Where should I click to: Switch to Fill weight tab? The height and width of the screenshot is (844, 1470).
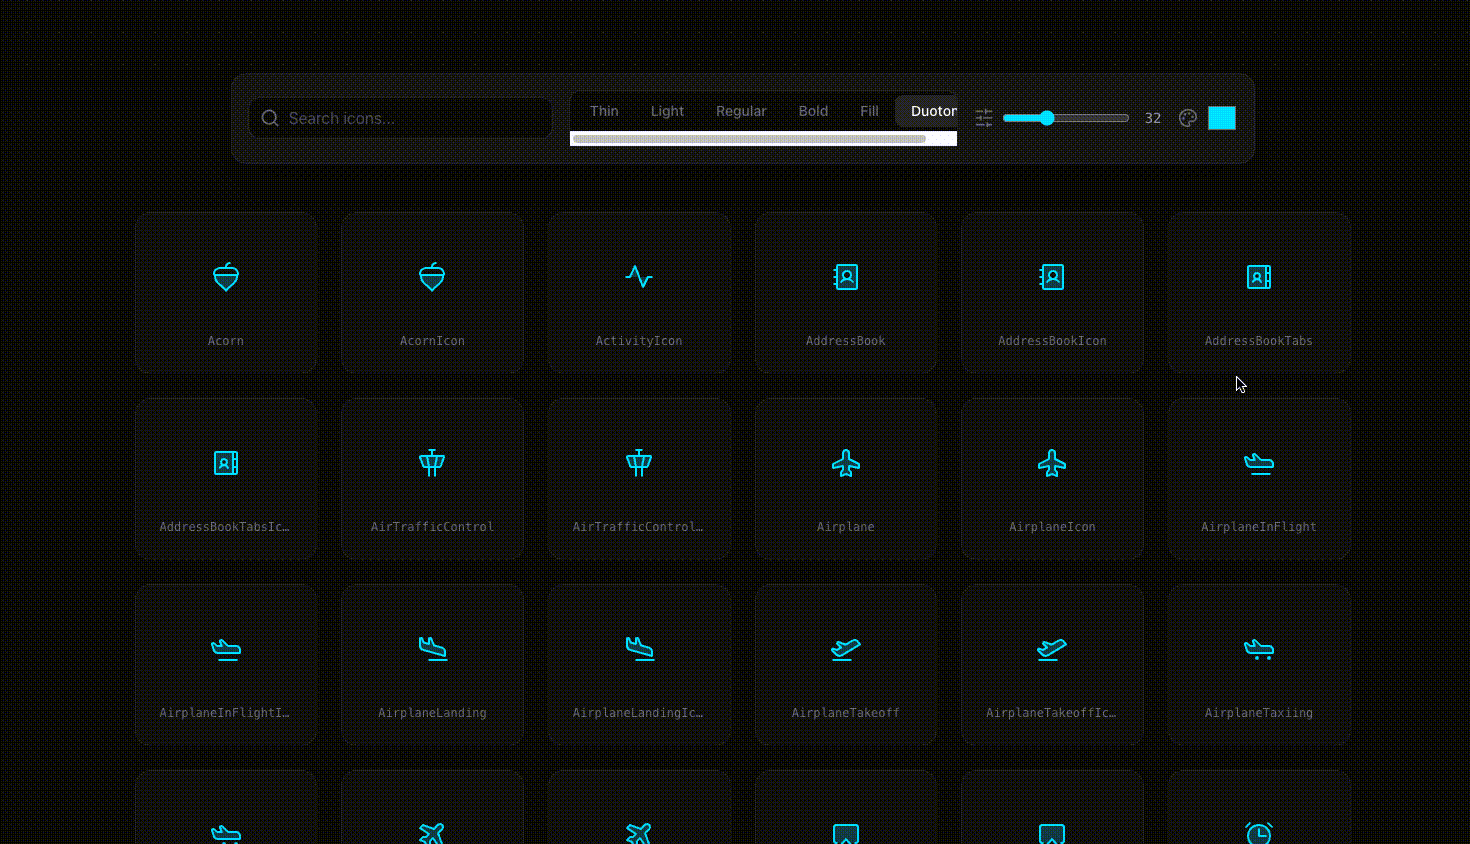click(x=869, y=111)
